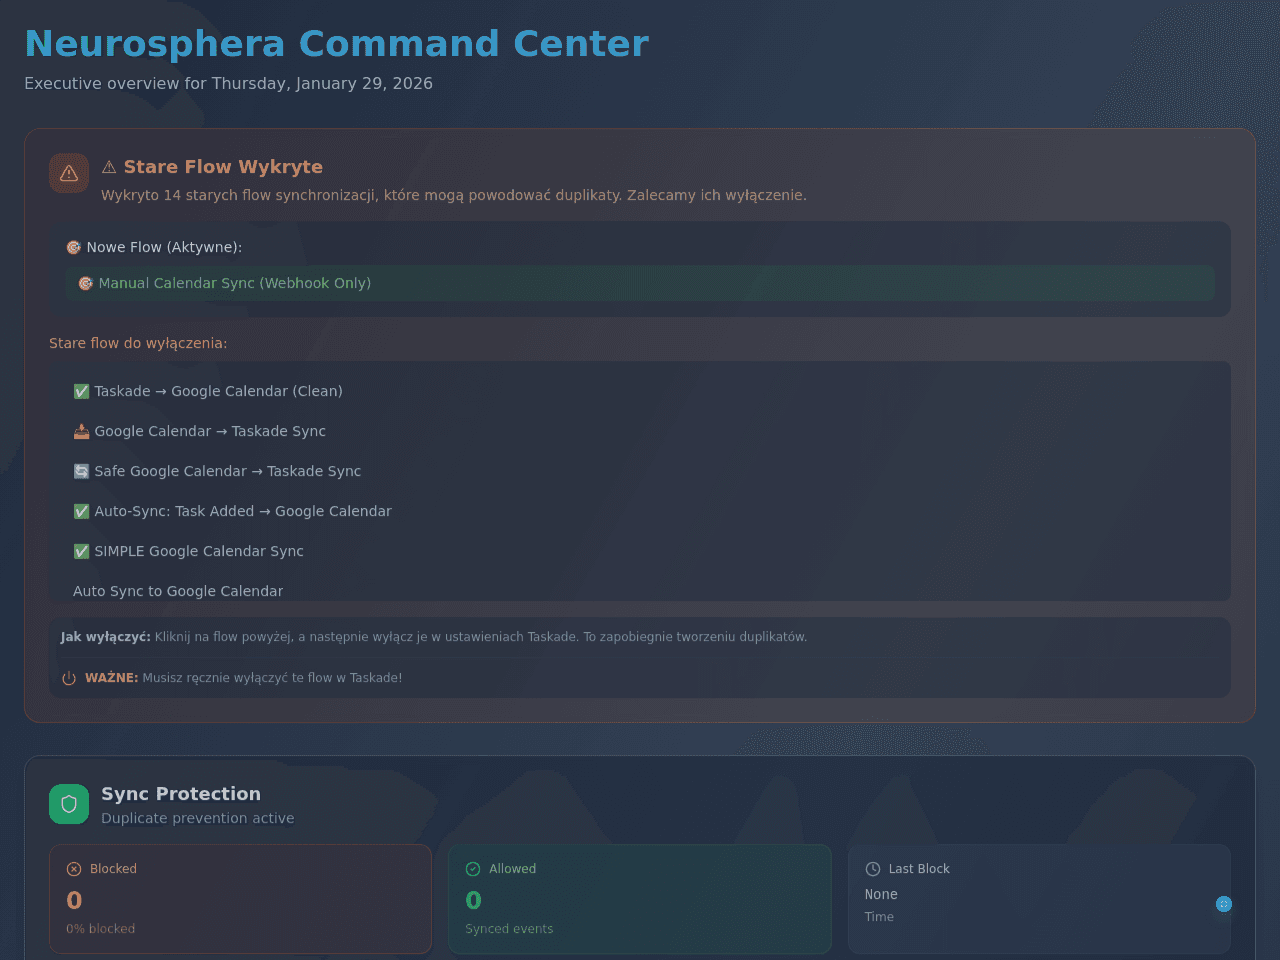This screenshot has width=1280, height=960.
Task: Click the Blocked label
Action: 113,869
